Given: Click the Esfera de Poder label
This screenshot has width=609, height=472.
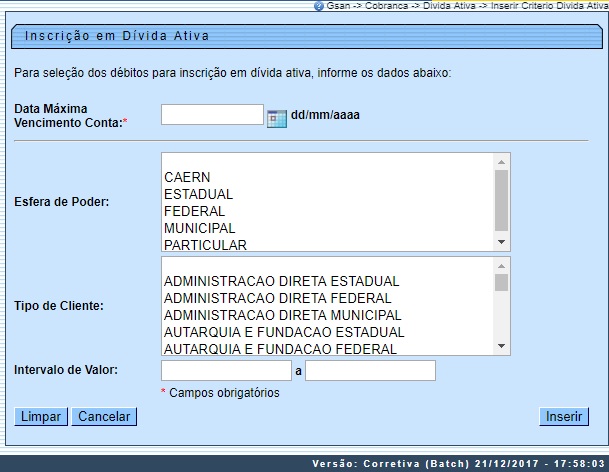Looking at the screenshot, I should [62, 202].
